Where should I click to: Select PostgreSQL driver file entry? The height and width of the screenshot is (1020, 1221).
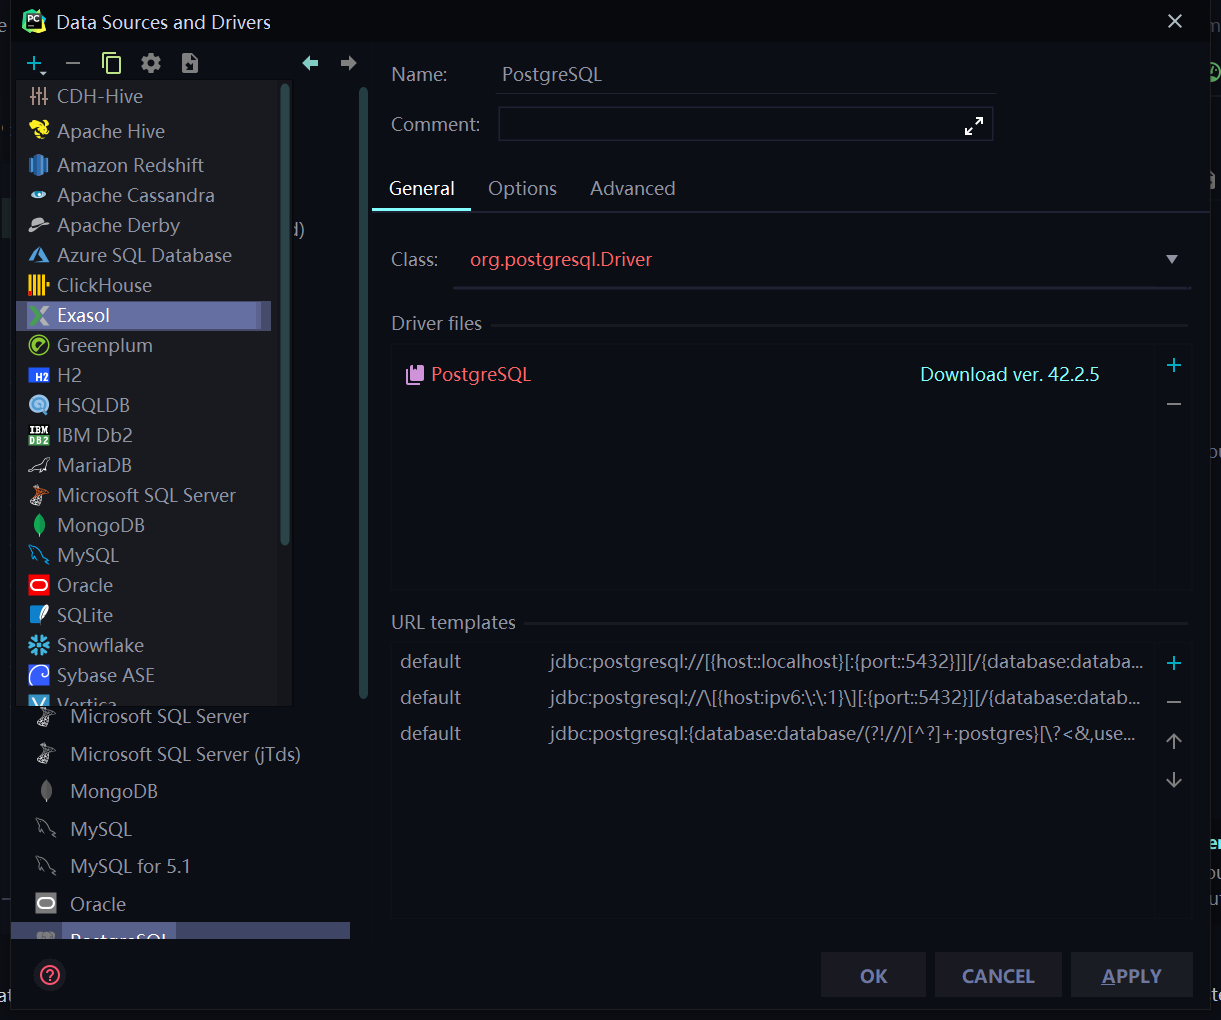pos(468,375)
